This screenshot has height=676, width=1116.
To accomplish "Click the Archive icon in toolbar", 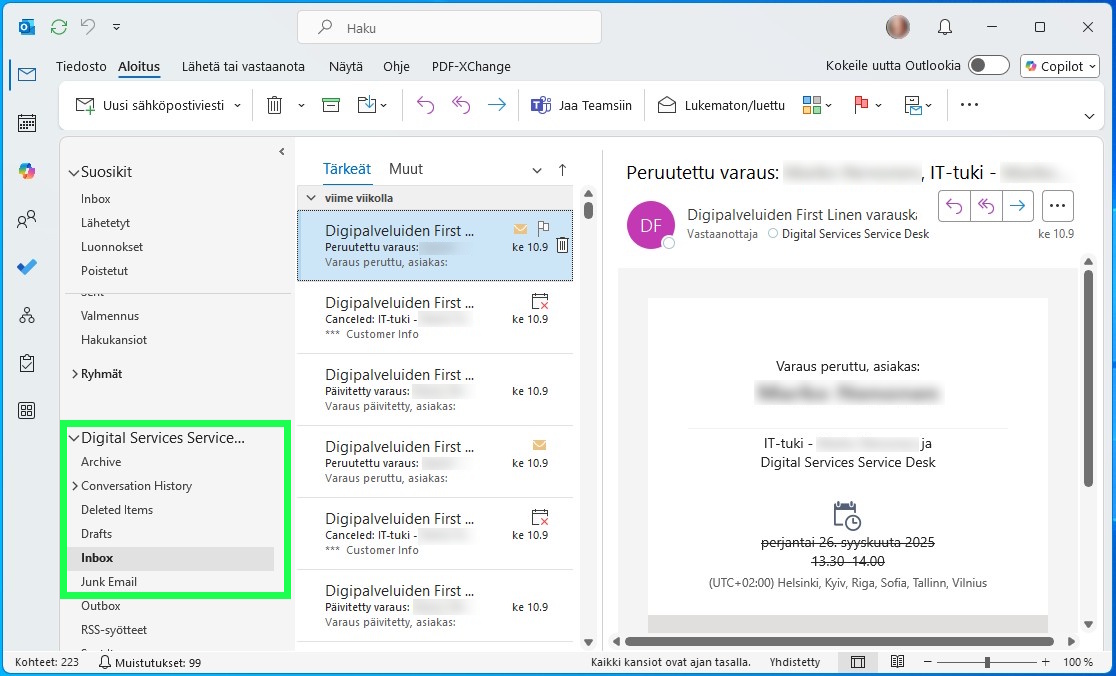I will [331, 105].
